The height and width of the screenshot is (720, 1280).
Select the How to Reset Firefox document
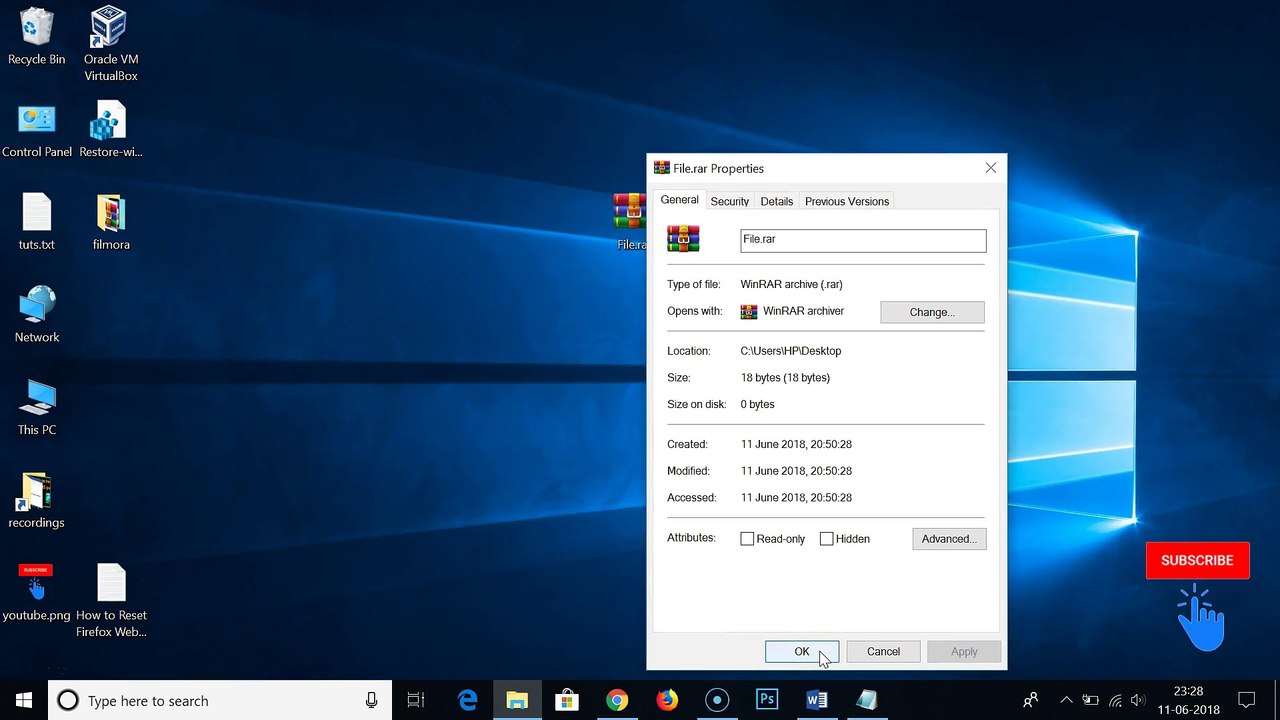point(111,600)
